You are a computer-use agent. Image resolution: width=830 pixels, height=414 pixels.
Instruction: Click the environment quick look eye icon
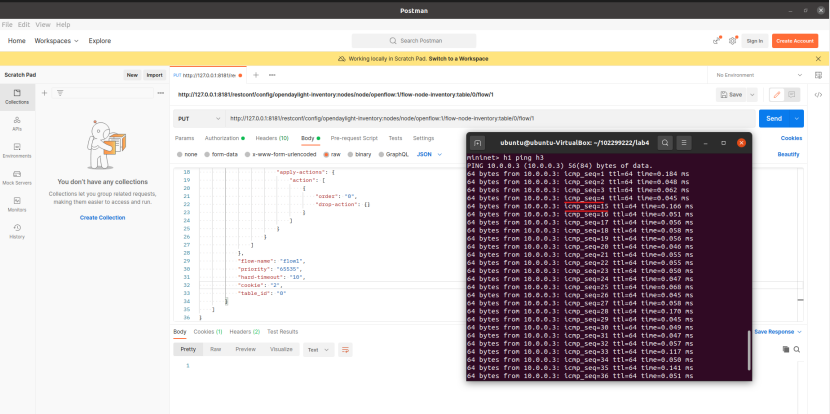[x=818, y=75]
